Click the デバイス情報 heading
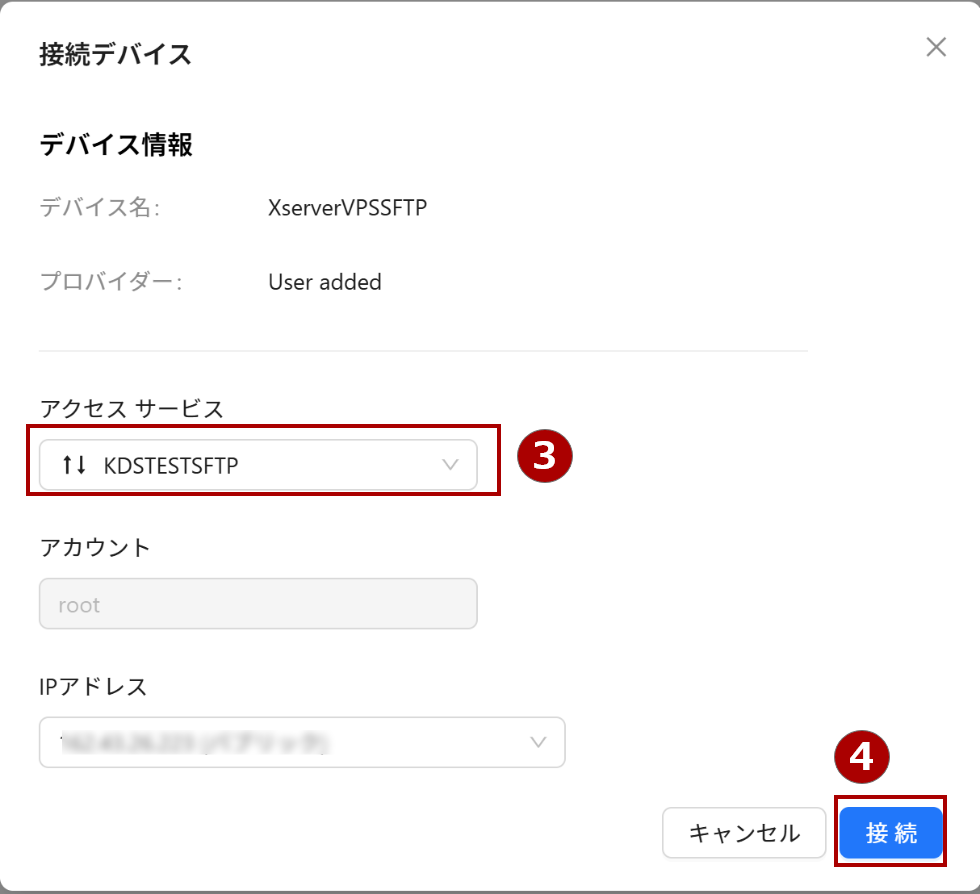 (x=116, y=145)
